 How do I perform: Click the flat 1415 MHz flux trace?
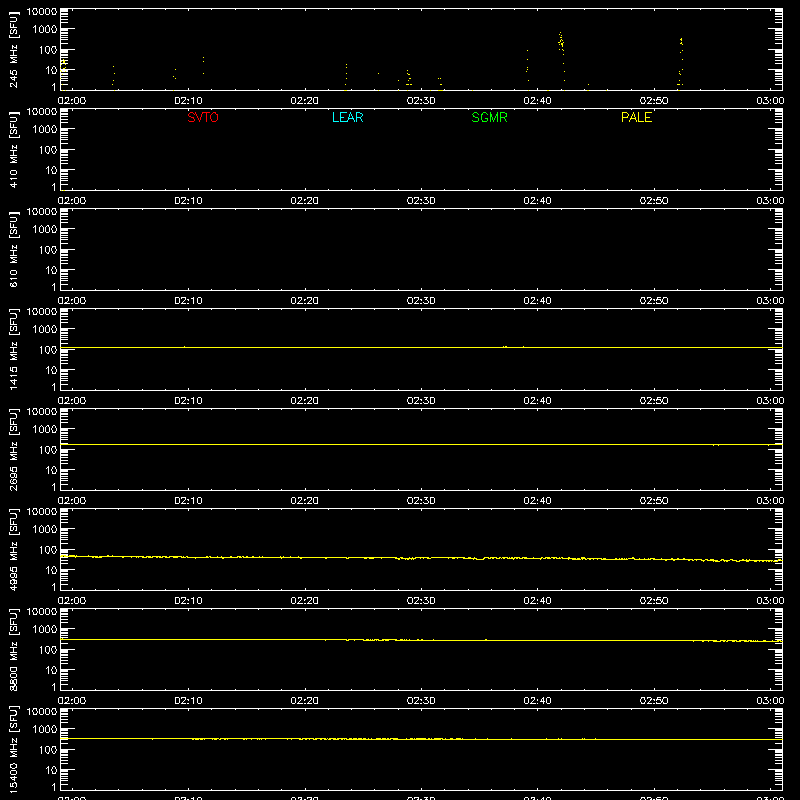coord(421,347)
